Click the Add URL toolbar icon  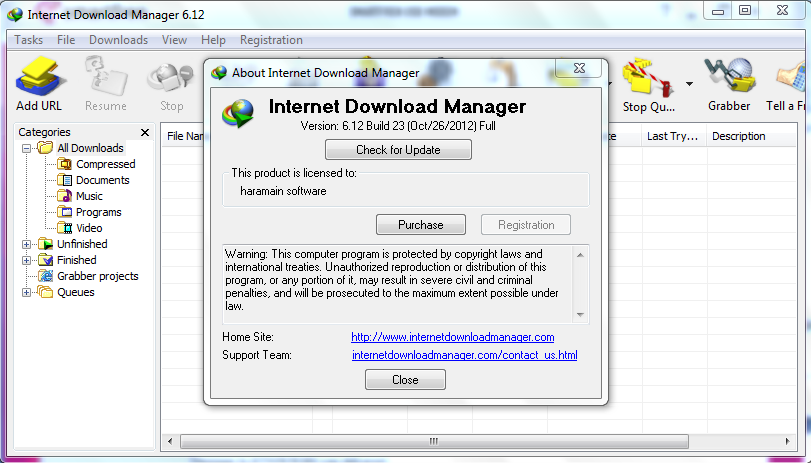coord(40,77)
